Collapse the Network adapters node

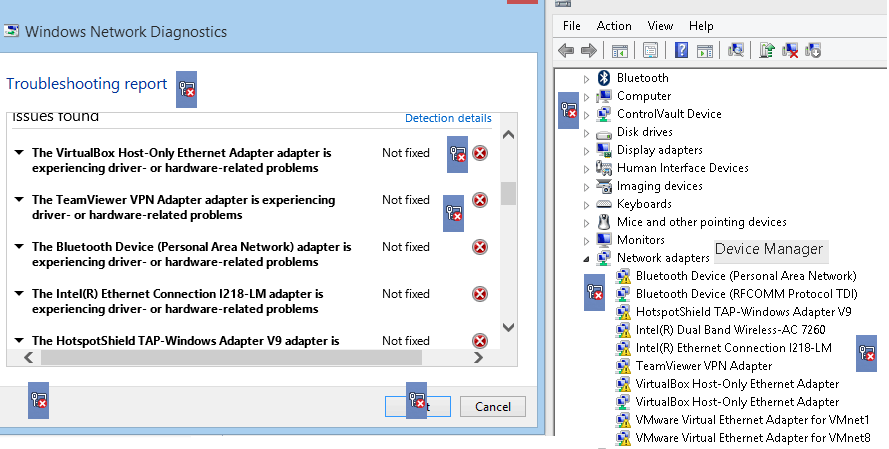click(587, 260)
